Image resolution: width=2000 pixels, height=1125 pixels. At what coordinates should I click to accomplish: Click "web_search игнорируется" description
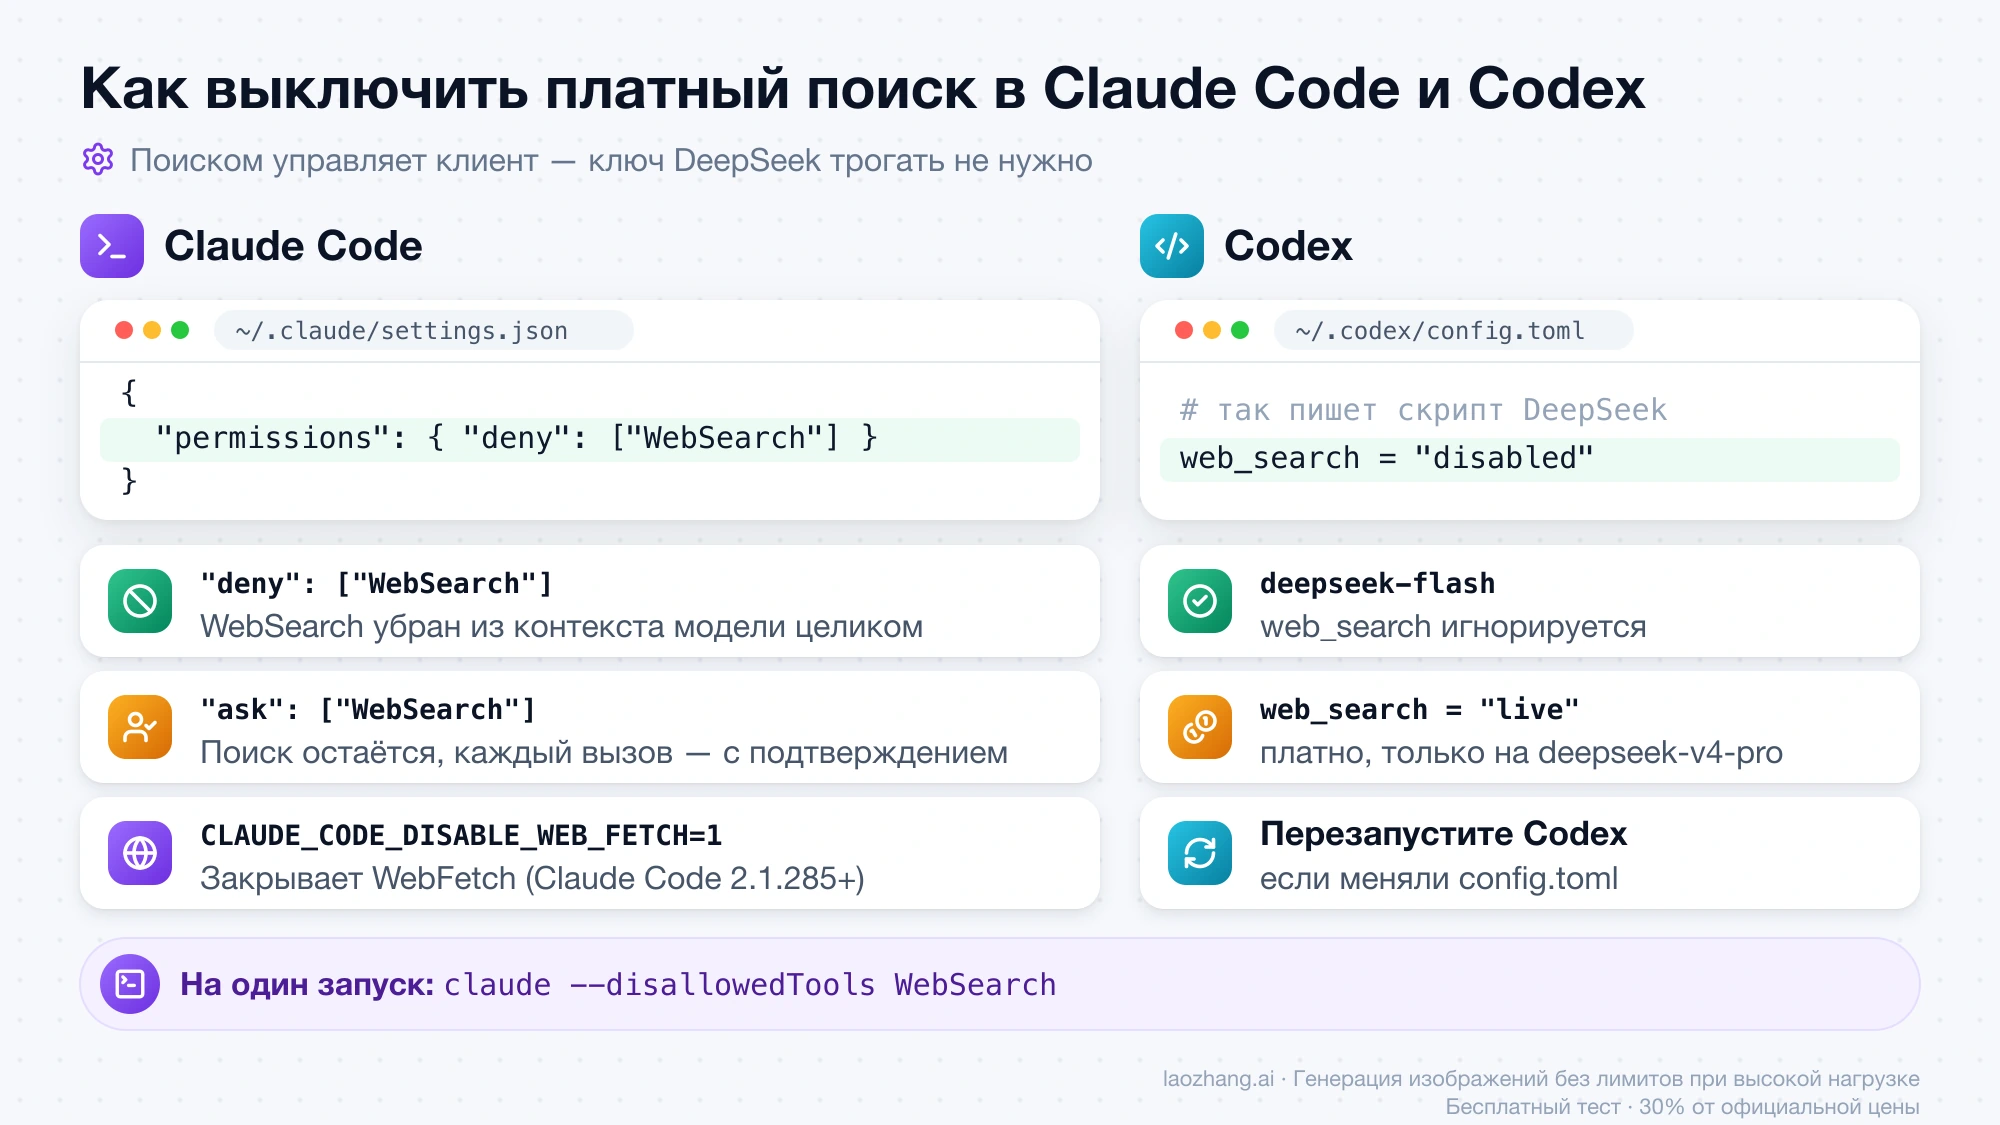[1453, 627]
